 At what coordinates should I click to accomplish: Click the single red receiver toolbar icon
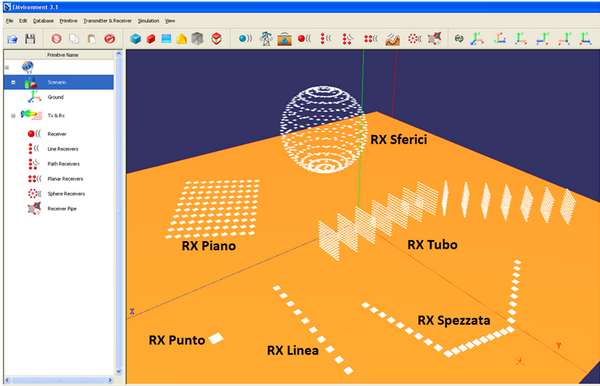[305, 39]
